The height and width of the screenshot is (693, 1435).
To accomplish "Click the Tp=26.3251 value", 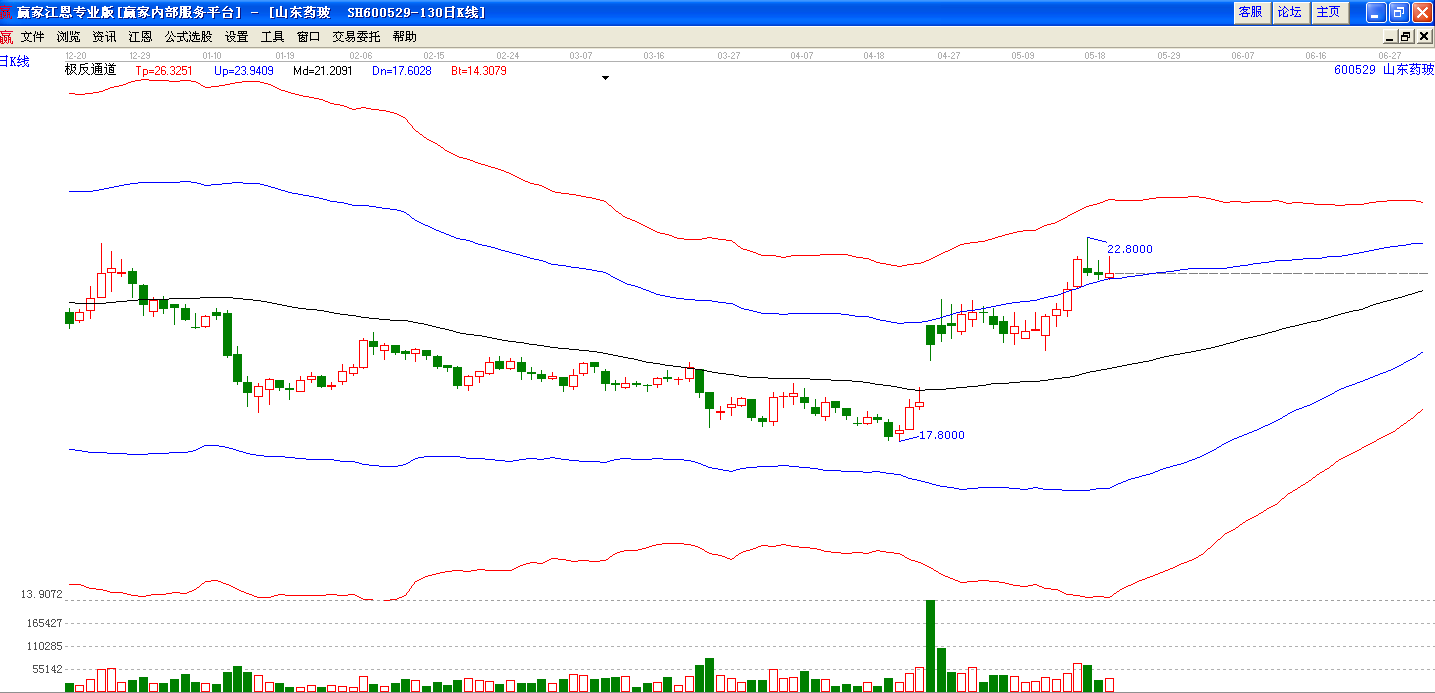I will (x=164, y=71).
